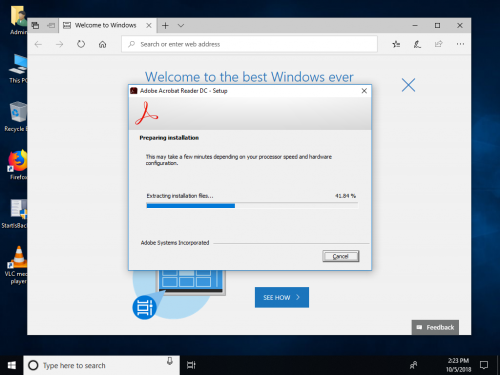
Task: Focus the Search or enter web address field
Action: click(249, 44)
